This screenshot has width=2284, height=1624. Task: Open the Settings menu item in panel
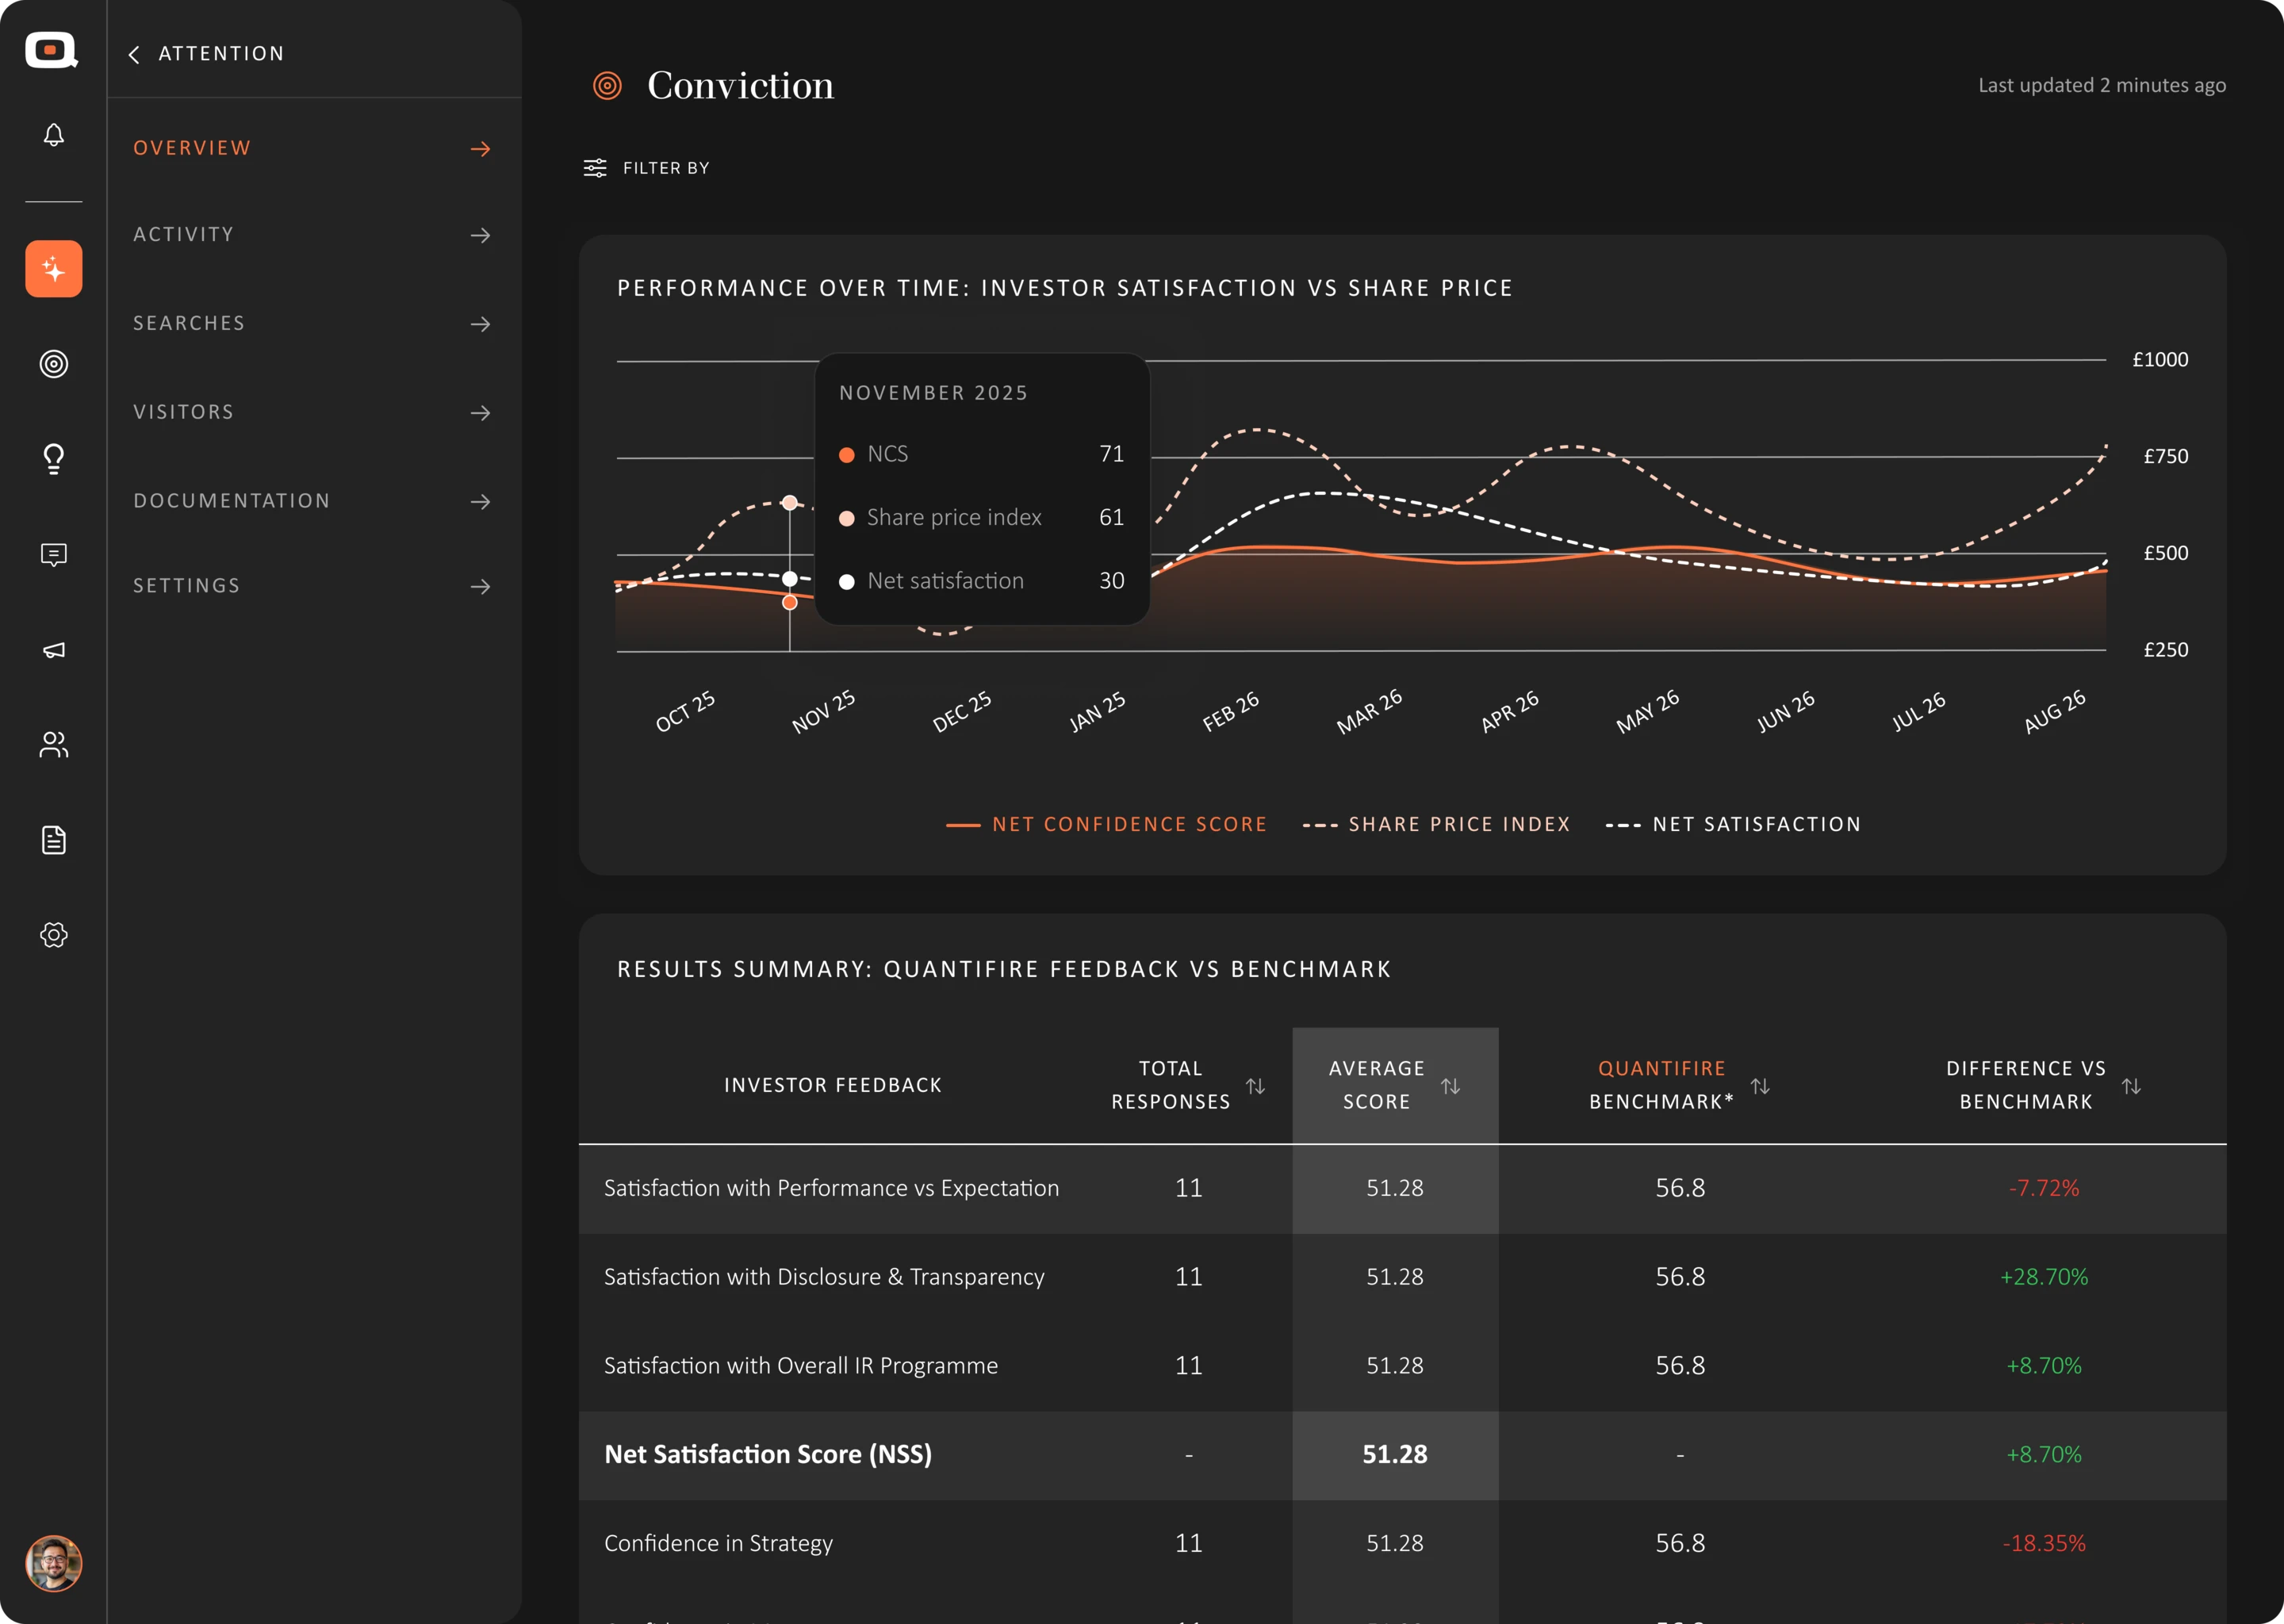tap(312, 586)
